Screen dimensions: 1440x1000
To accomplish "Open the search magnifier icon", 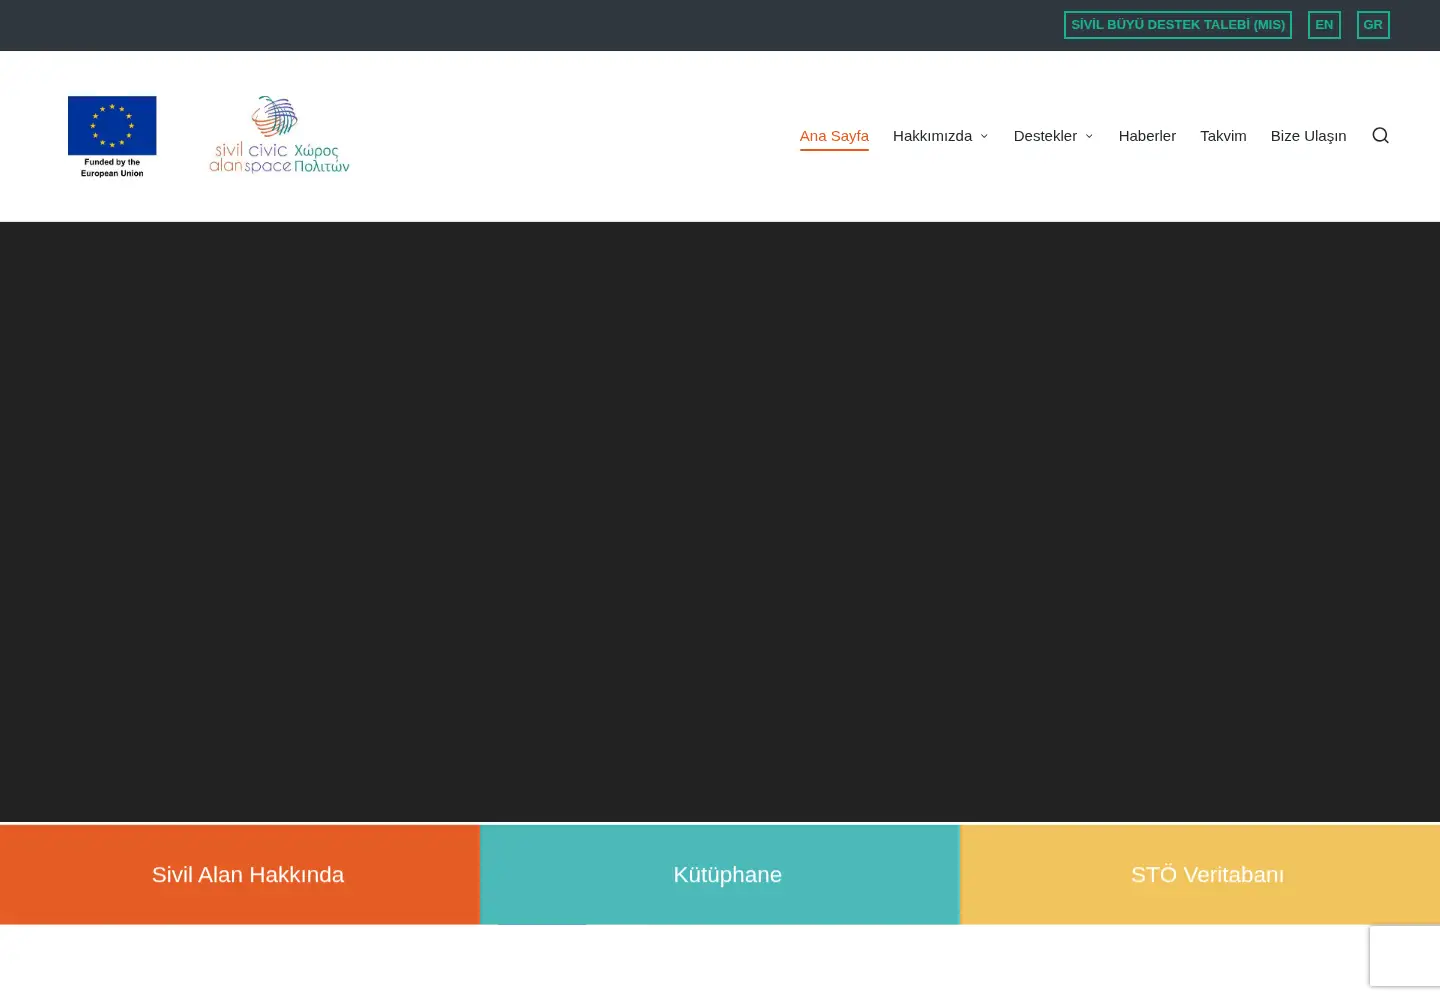I will point(1380,136).
